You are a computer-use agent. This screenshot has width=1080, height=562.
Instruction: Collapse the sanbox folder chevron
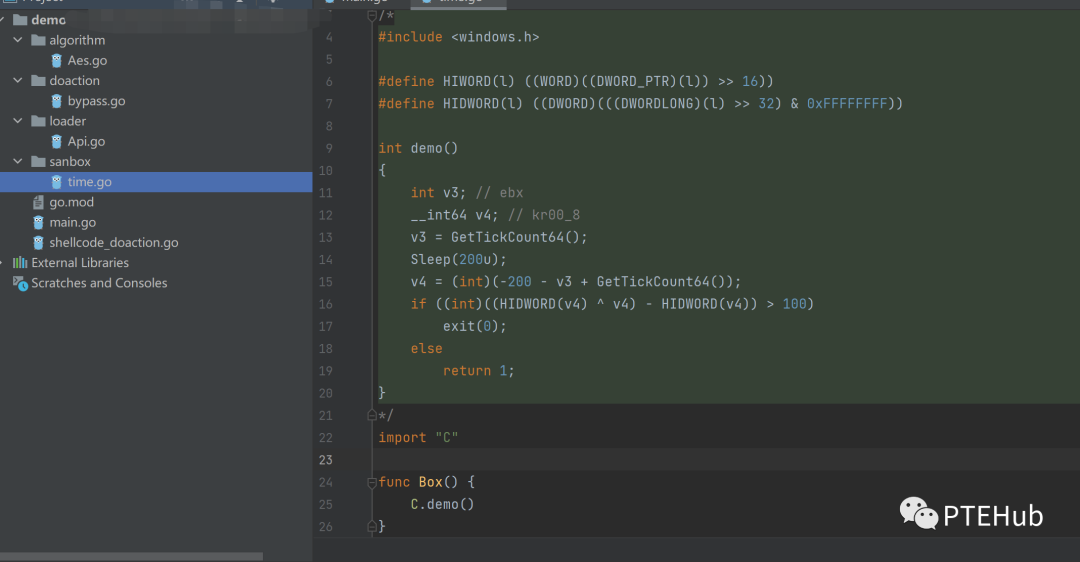[18, 162]
